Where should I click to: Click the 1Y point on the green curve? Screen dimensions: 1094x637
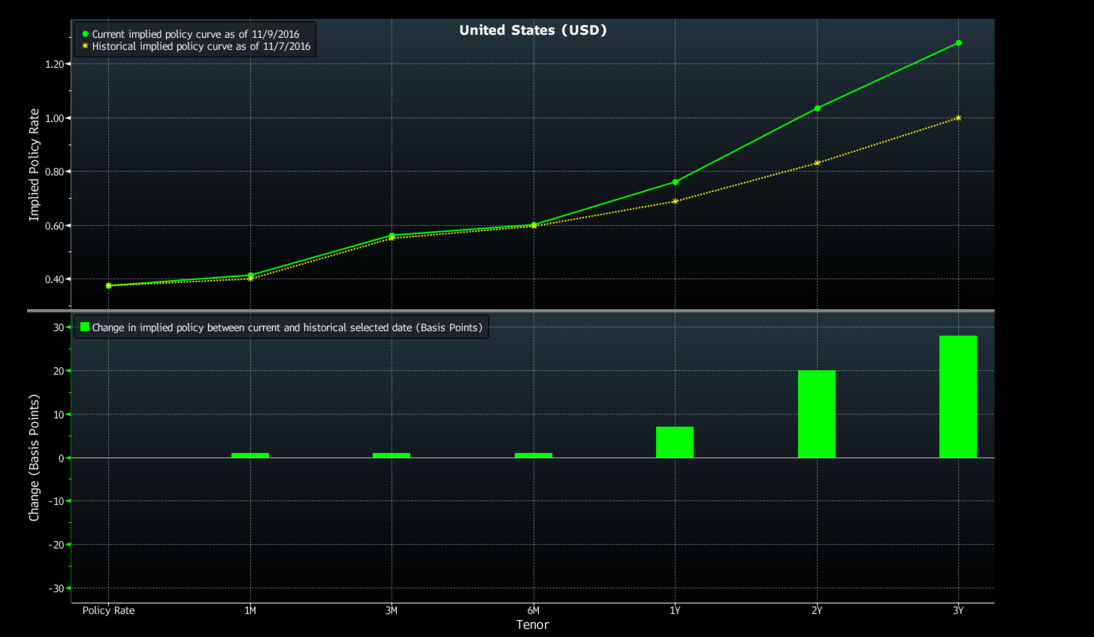click(675, 182)
